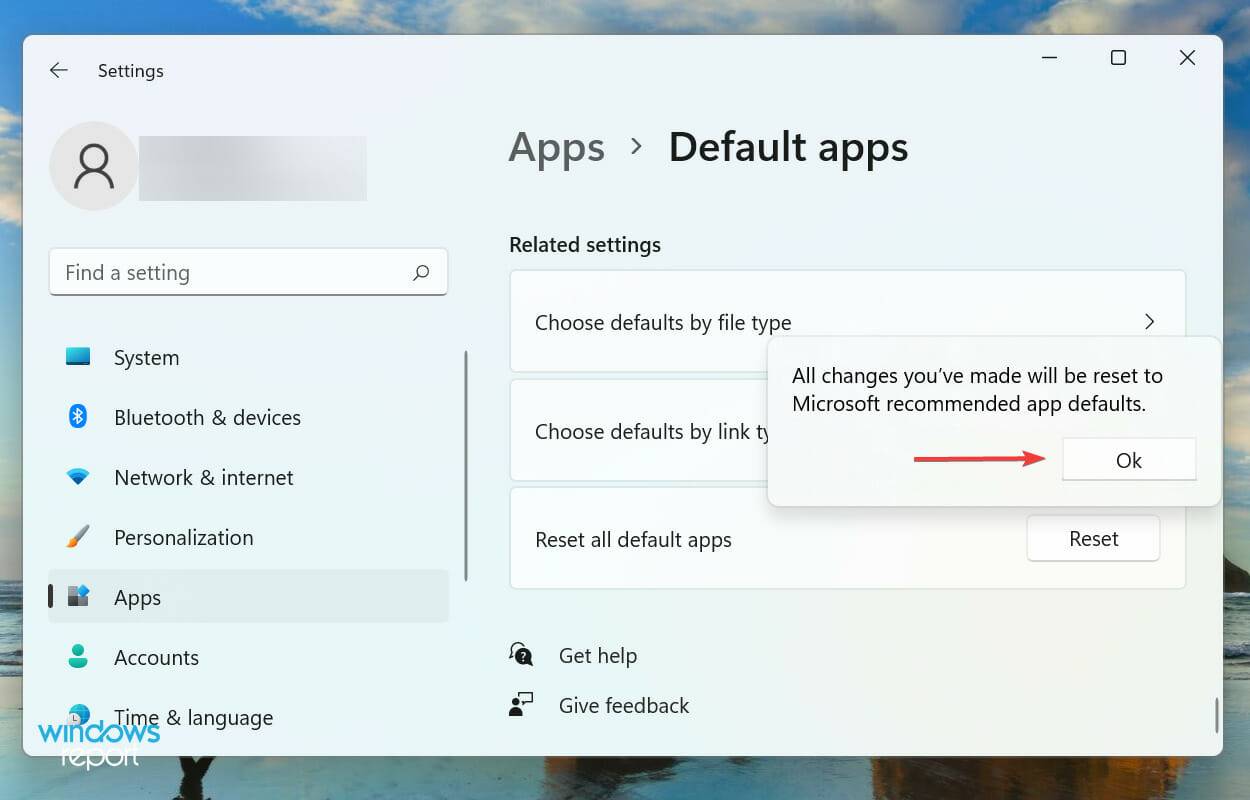This screenshot has width=1250, height=800.
Task: Select the System icon in the sidebar
Action: [x=78, y=357]
